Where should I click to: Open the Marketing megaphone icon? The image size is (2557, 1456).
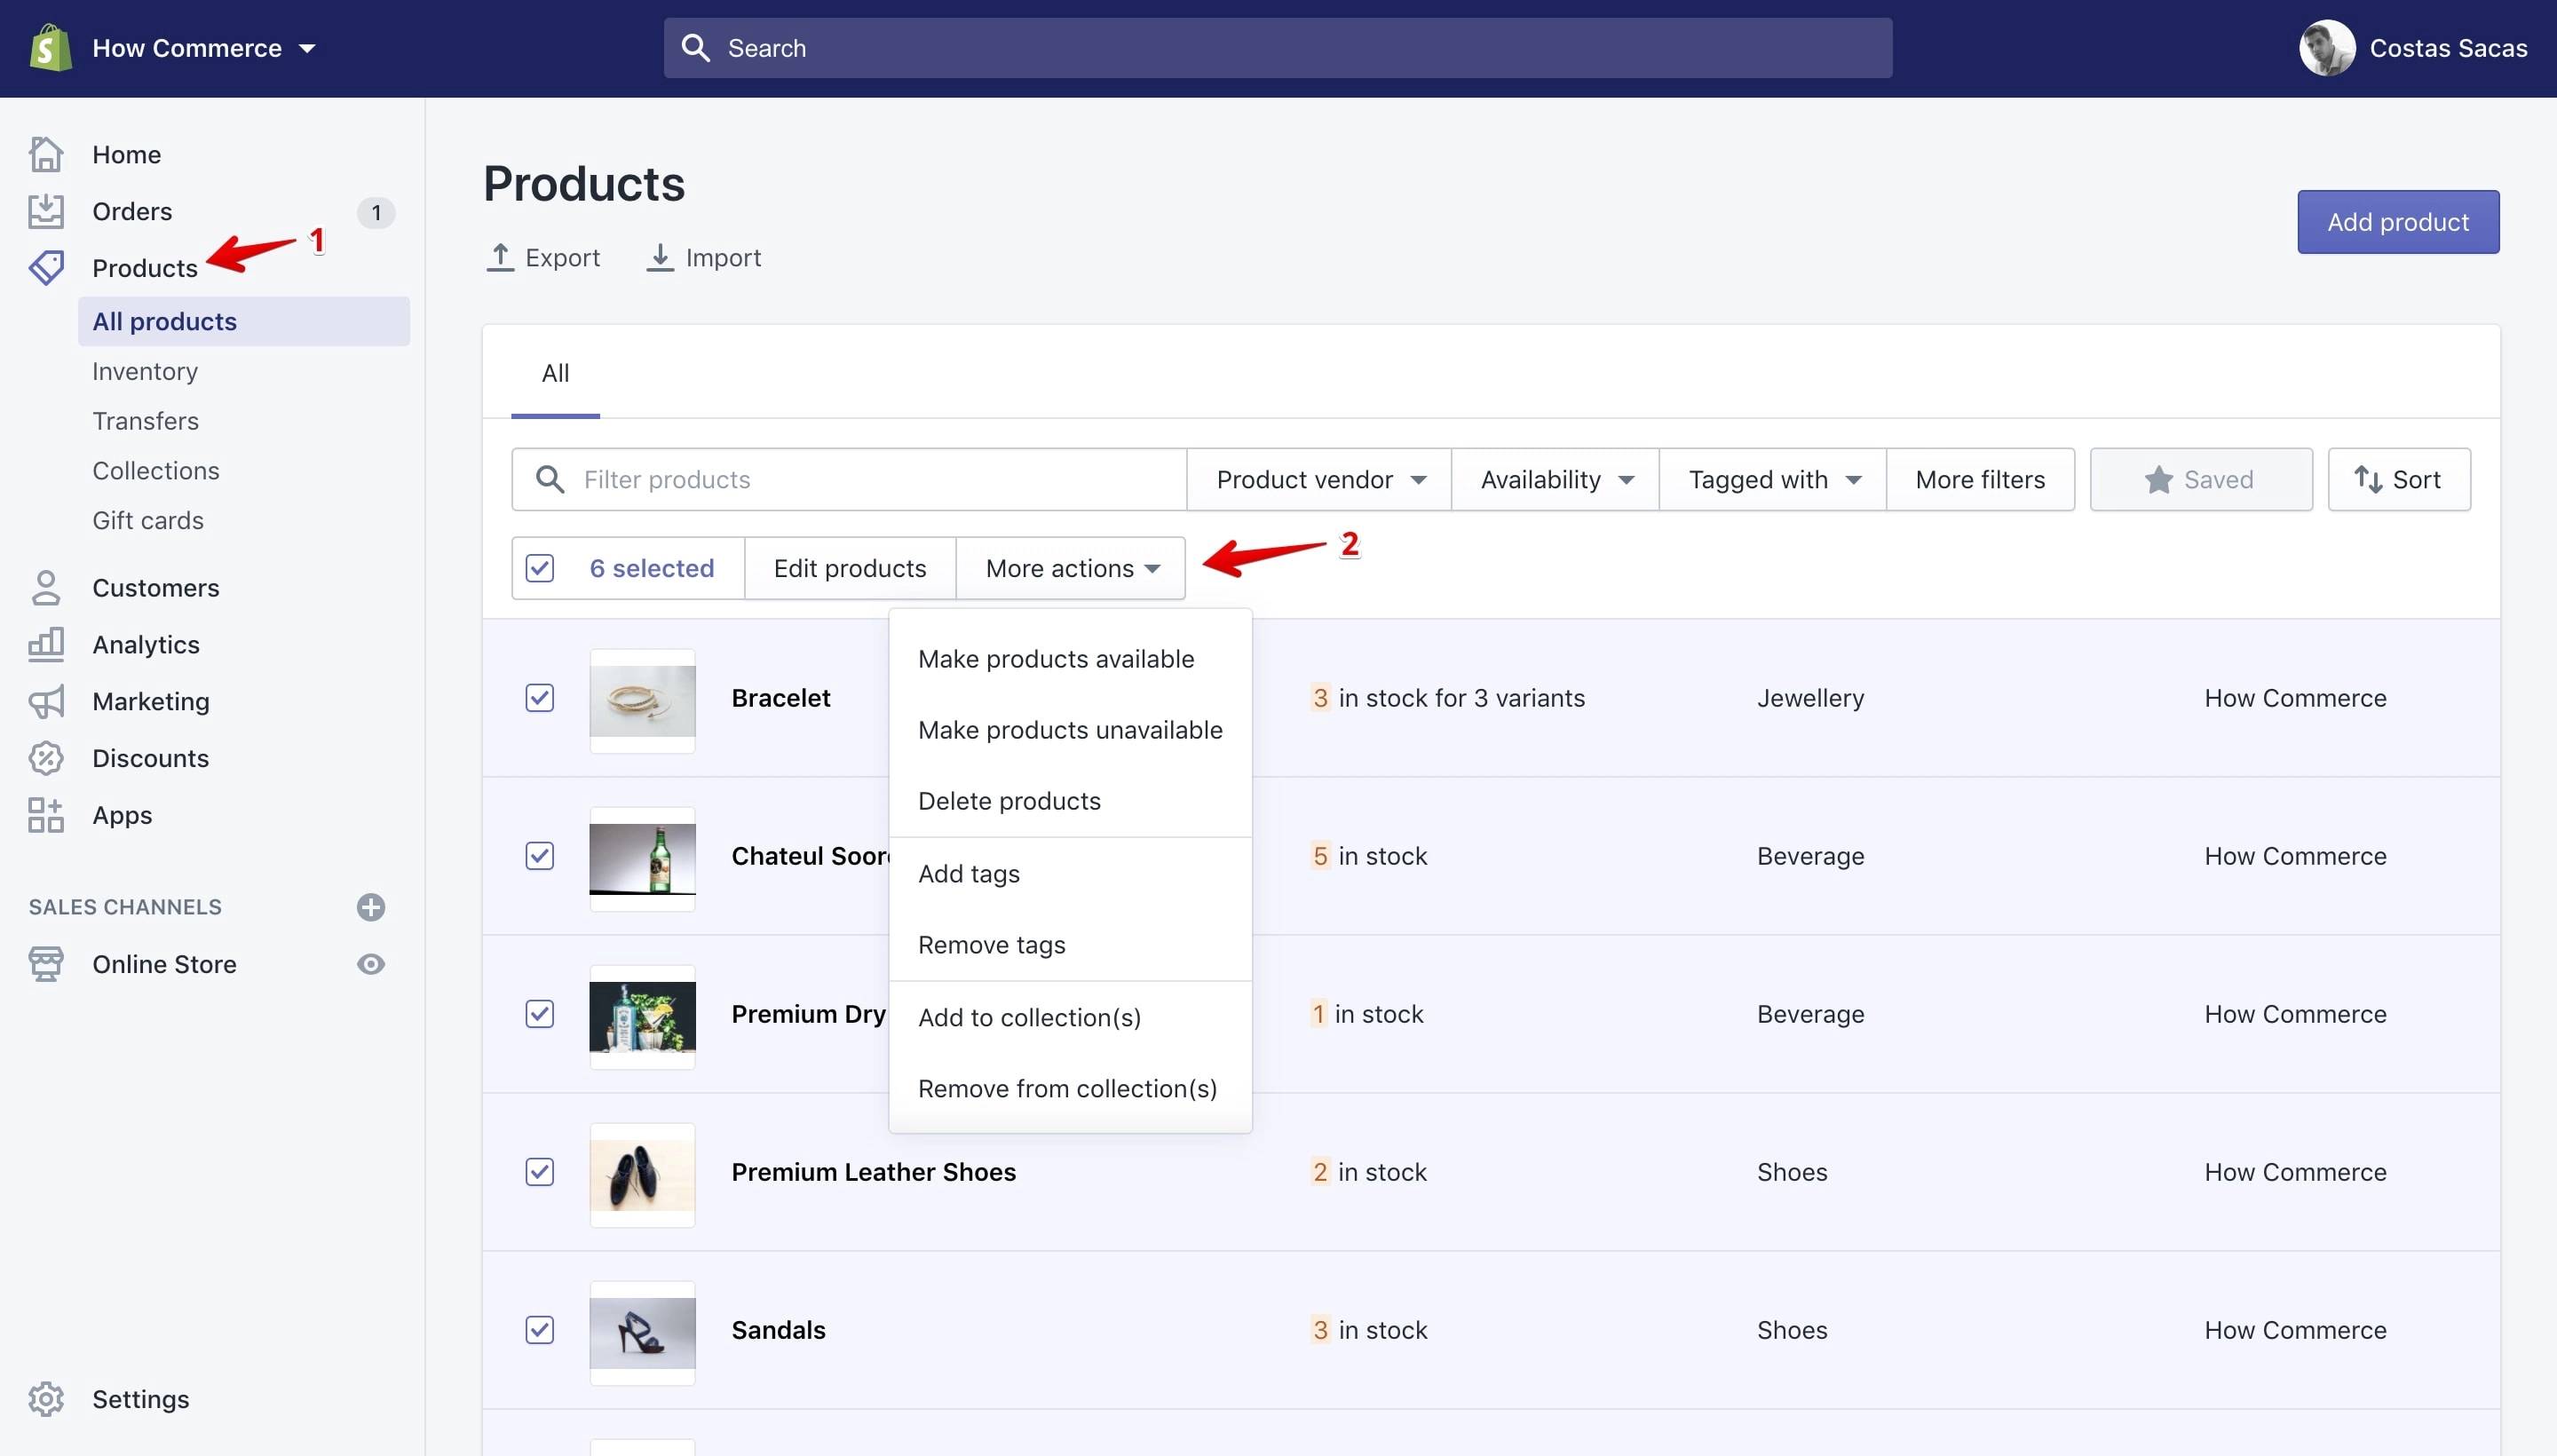46,701
